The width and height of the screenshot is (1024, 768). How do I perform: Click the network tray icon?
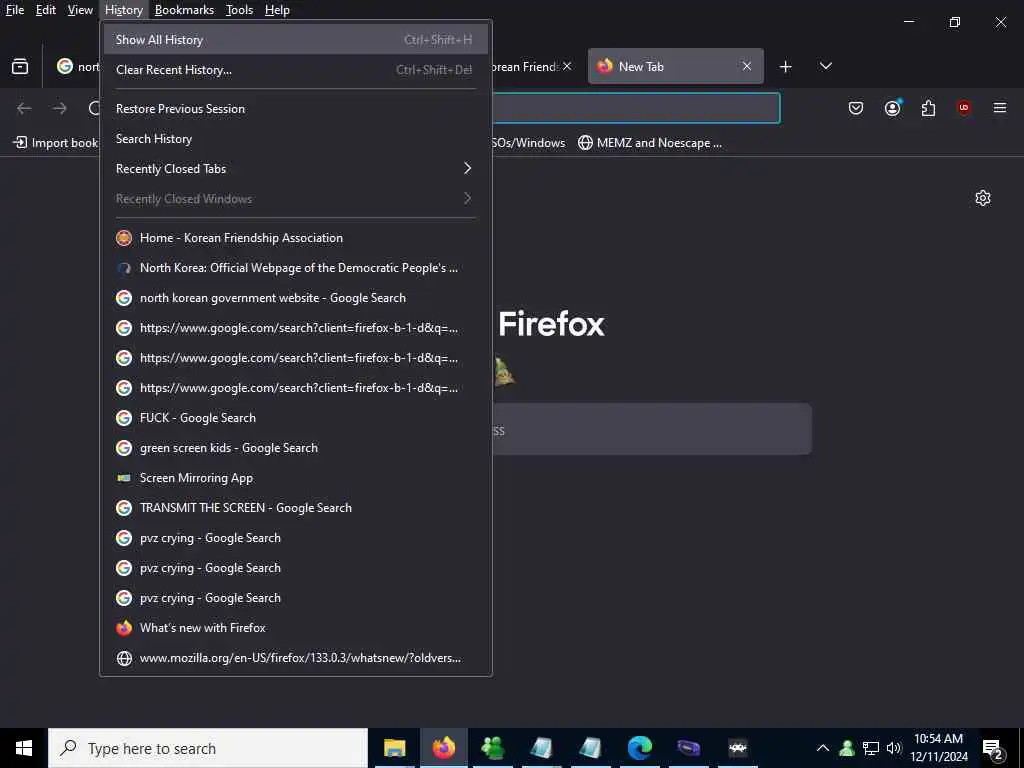point(871,748)
